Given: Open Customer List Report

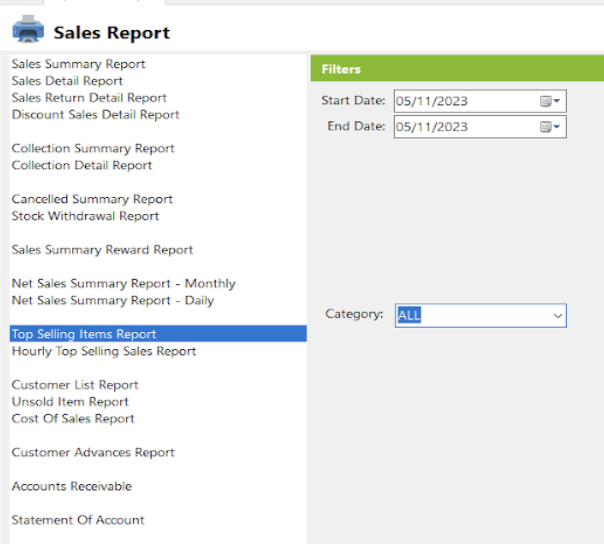Looking at the screenshot, I should click(x=75, y=385).
